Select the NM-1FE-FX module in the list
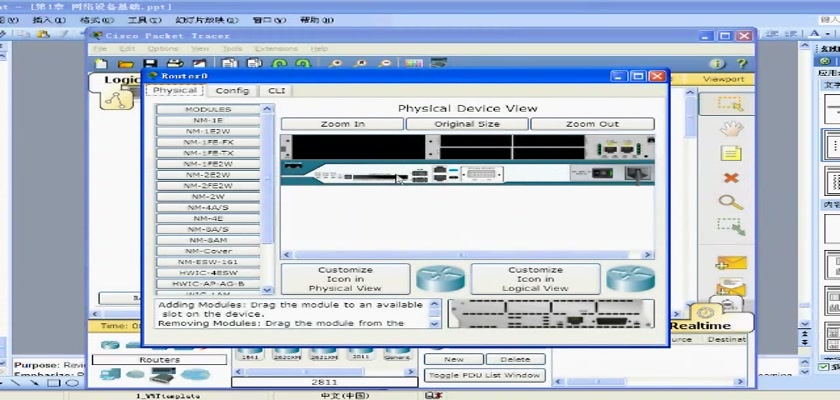The width and height of the screenshot is (840, 400). point(208,142)
